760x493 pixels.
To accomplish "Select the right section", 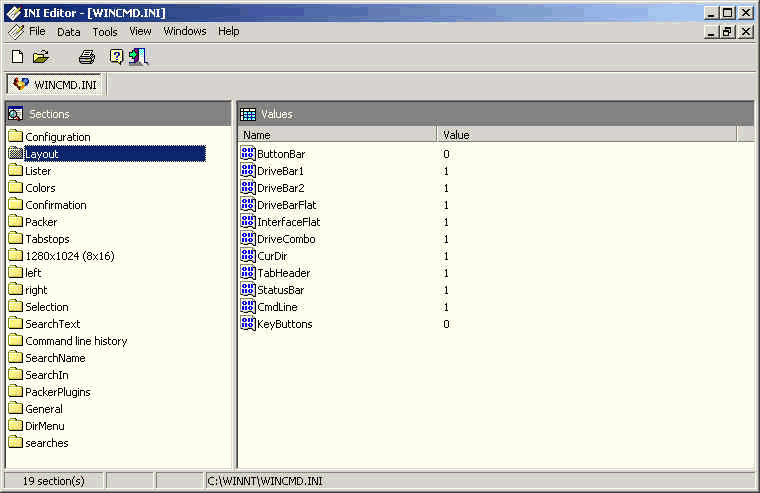I will pyautogui.click(x=36, y=290).
